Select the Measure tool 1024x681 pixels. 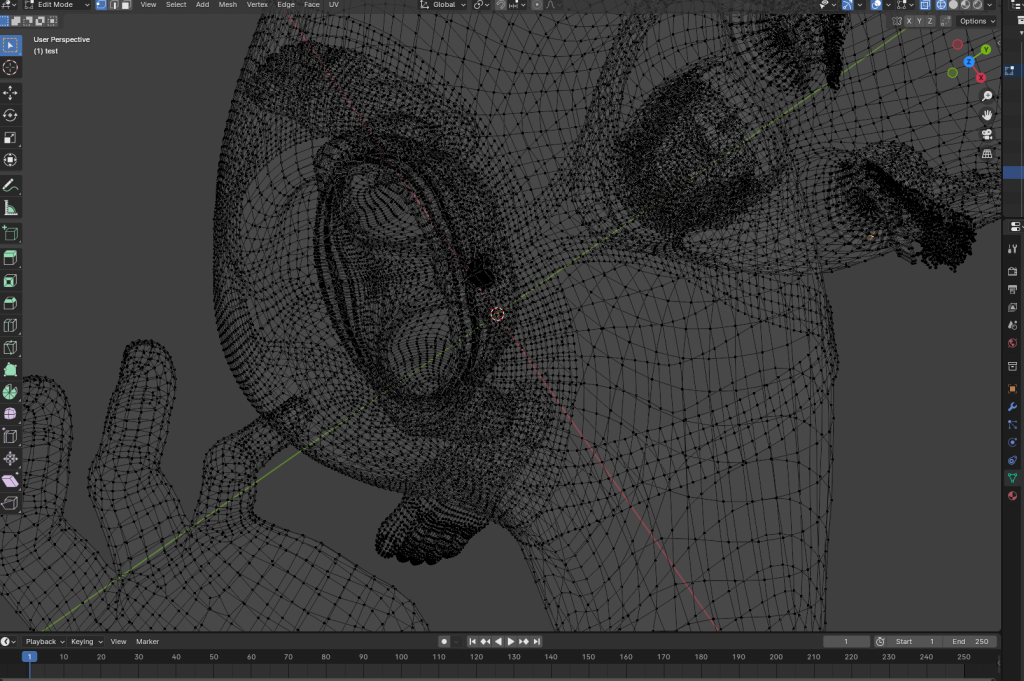click(10, 208)
